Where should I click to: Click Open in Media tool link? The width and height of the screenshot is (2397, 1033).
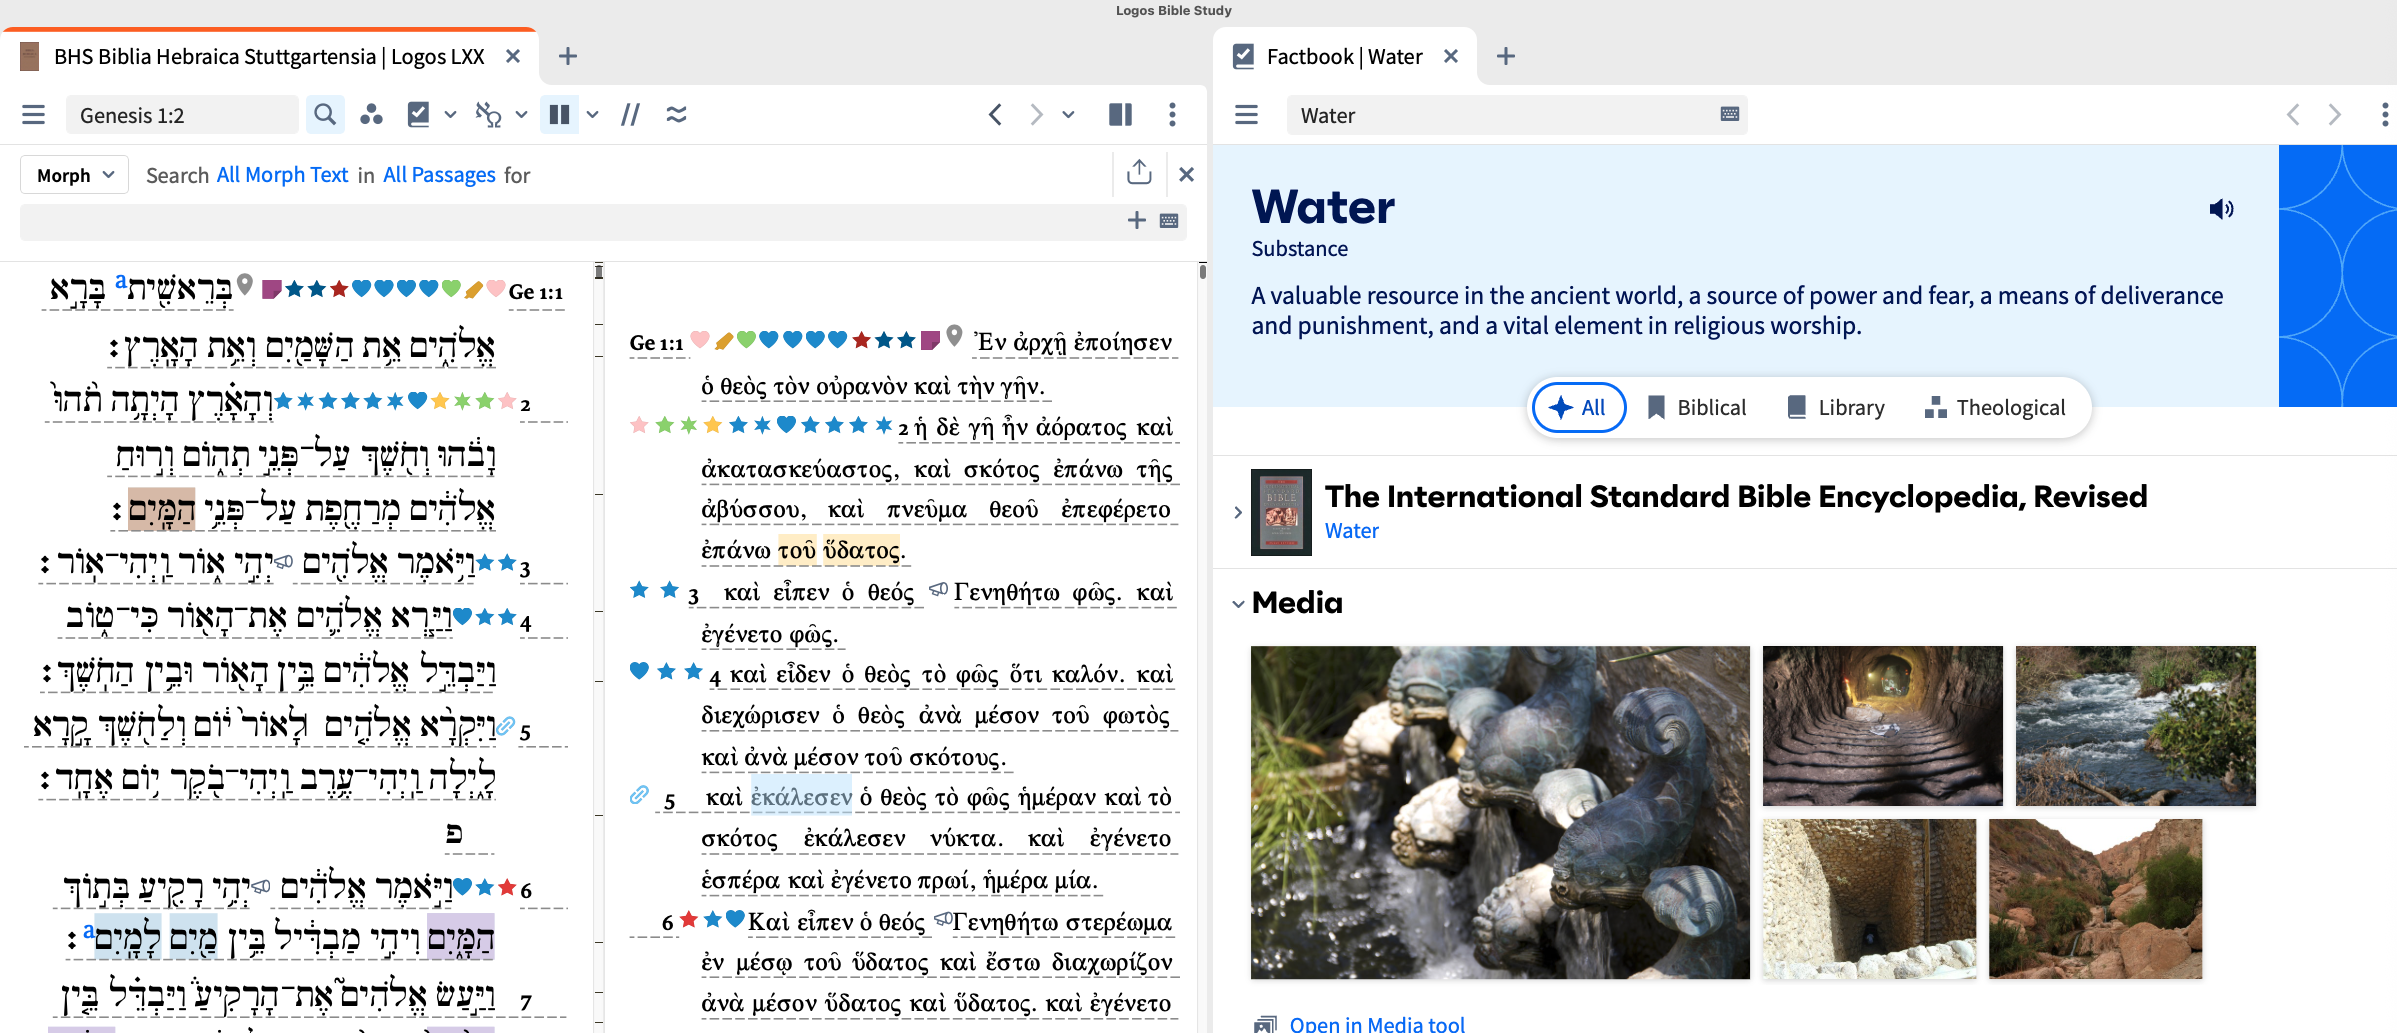pyautogui.click(x=1377, y=1024)
